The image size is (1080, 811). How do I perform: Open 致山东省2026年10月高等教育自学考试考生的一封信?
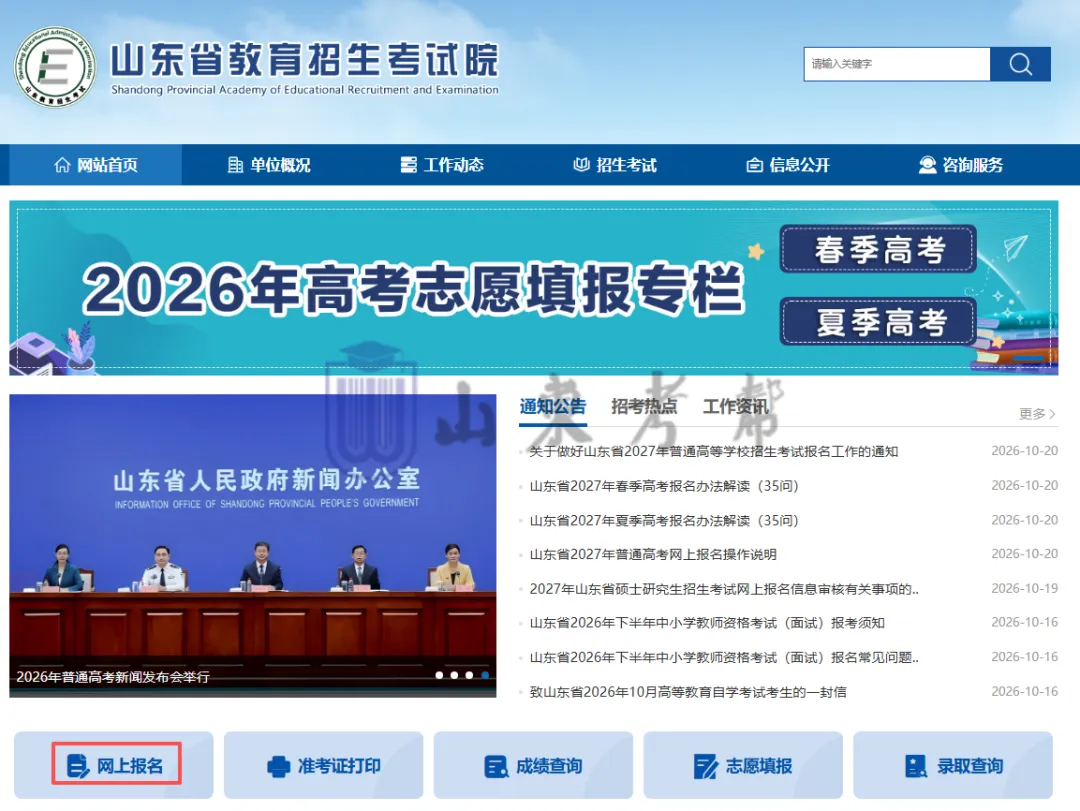(688, 692)
